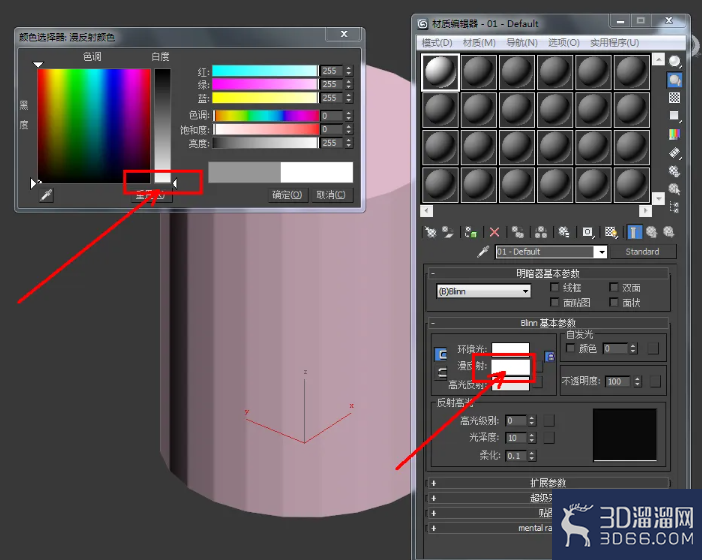
Task: Click Standard material type button
Action: click(x=642, y=252)
